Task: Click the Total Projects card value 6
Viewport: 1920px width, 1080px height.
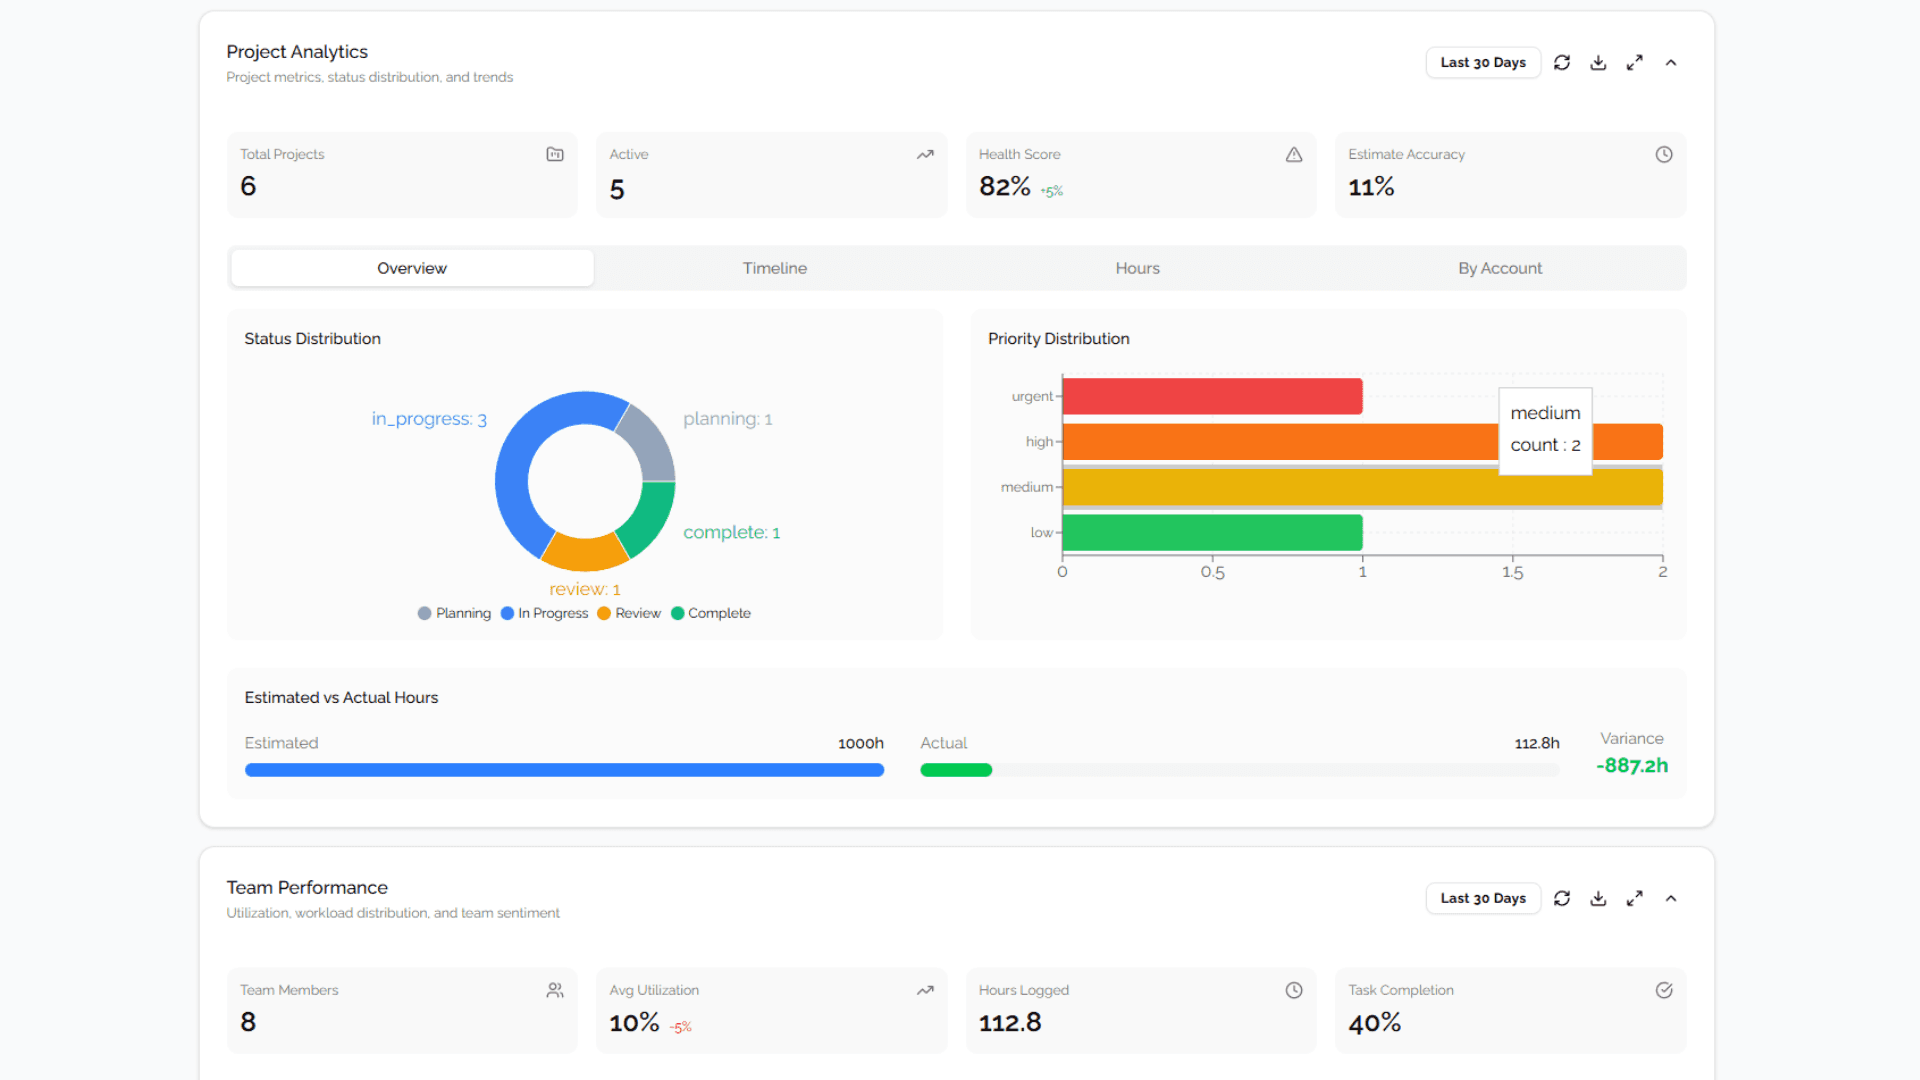Action: tap(248, 186)
